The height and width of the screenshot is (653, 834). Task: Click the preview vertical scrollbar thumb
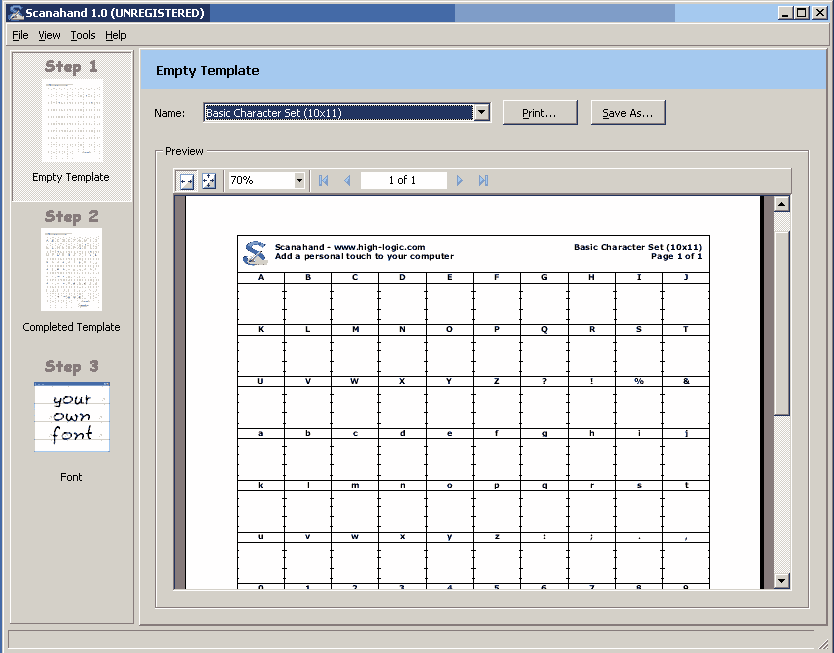[x=781, y=323]
